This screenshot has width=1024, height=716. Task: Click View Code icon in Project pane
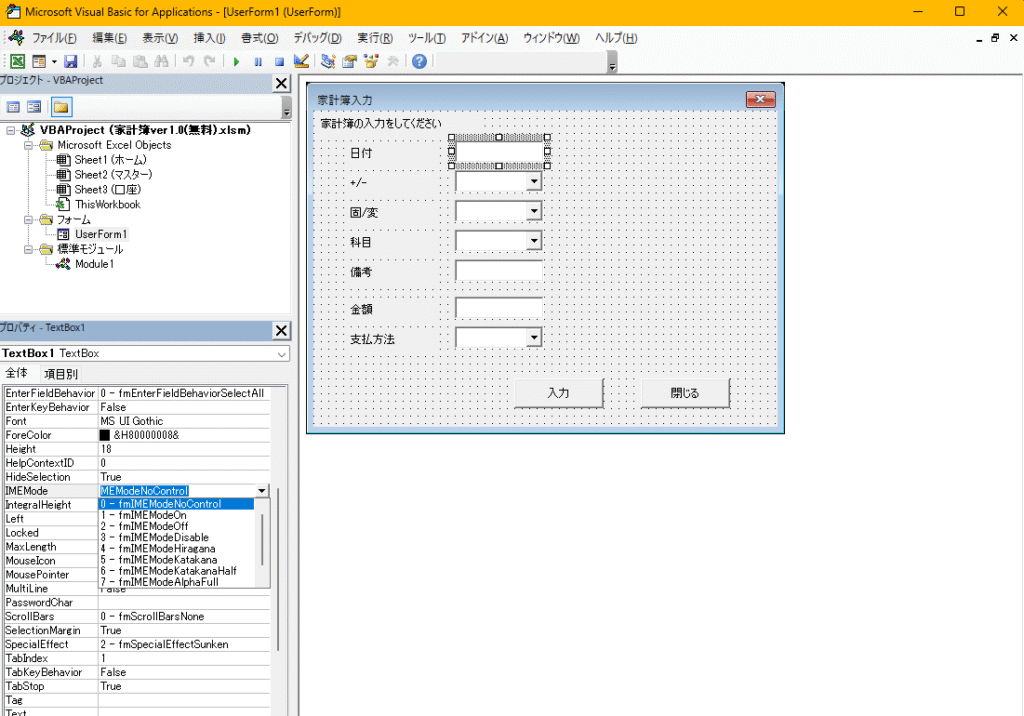(13, 107)
